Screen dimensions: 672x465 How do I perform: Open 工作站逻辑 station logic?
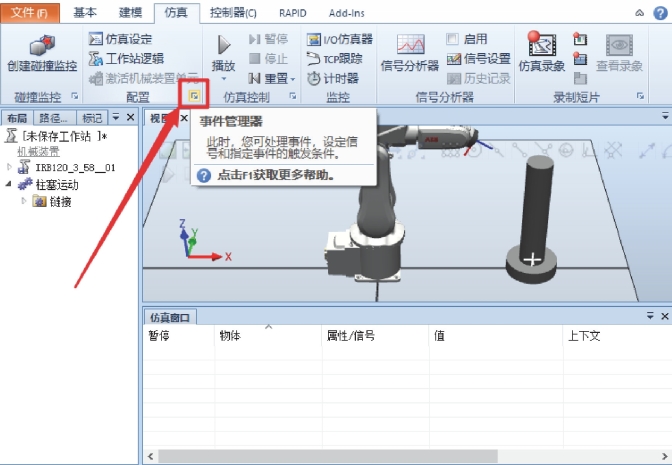click(x=126, y=58)
